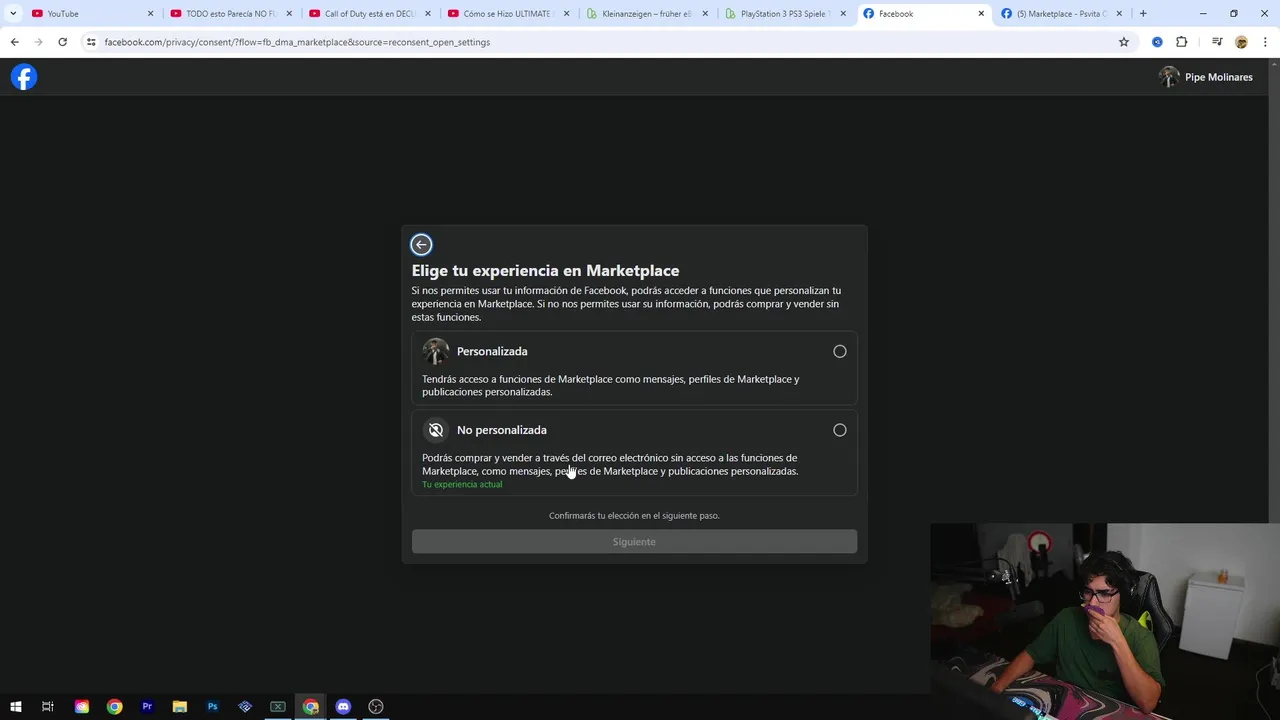Reload the page
This screenshot has height=720, width=1280.
pos(62,42)
